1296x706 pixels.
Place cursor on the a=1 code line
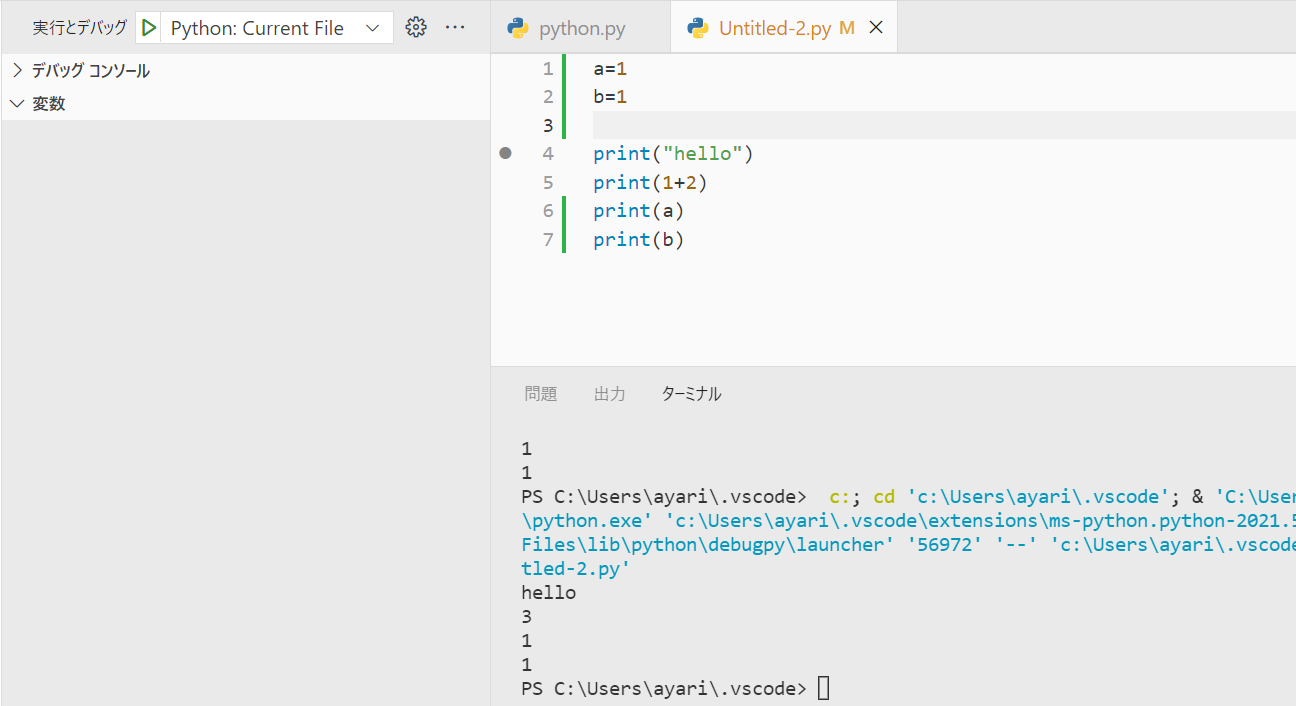610,69
